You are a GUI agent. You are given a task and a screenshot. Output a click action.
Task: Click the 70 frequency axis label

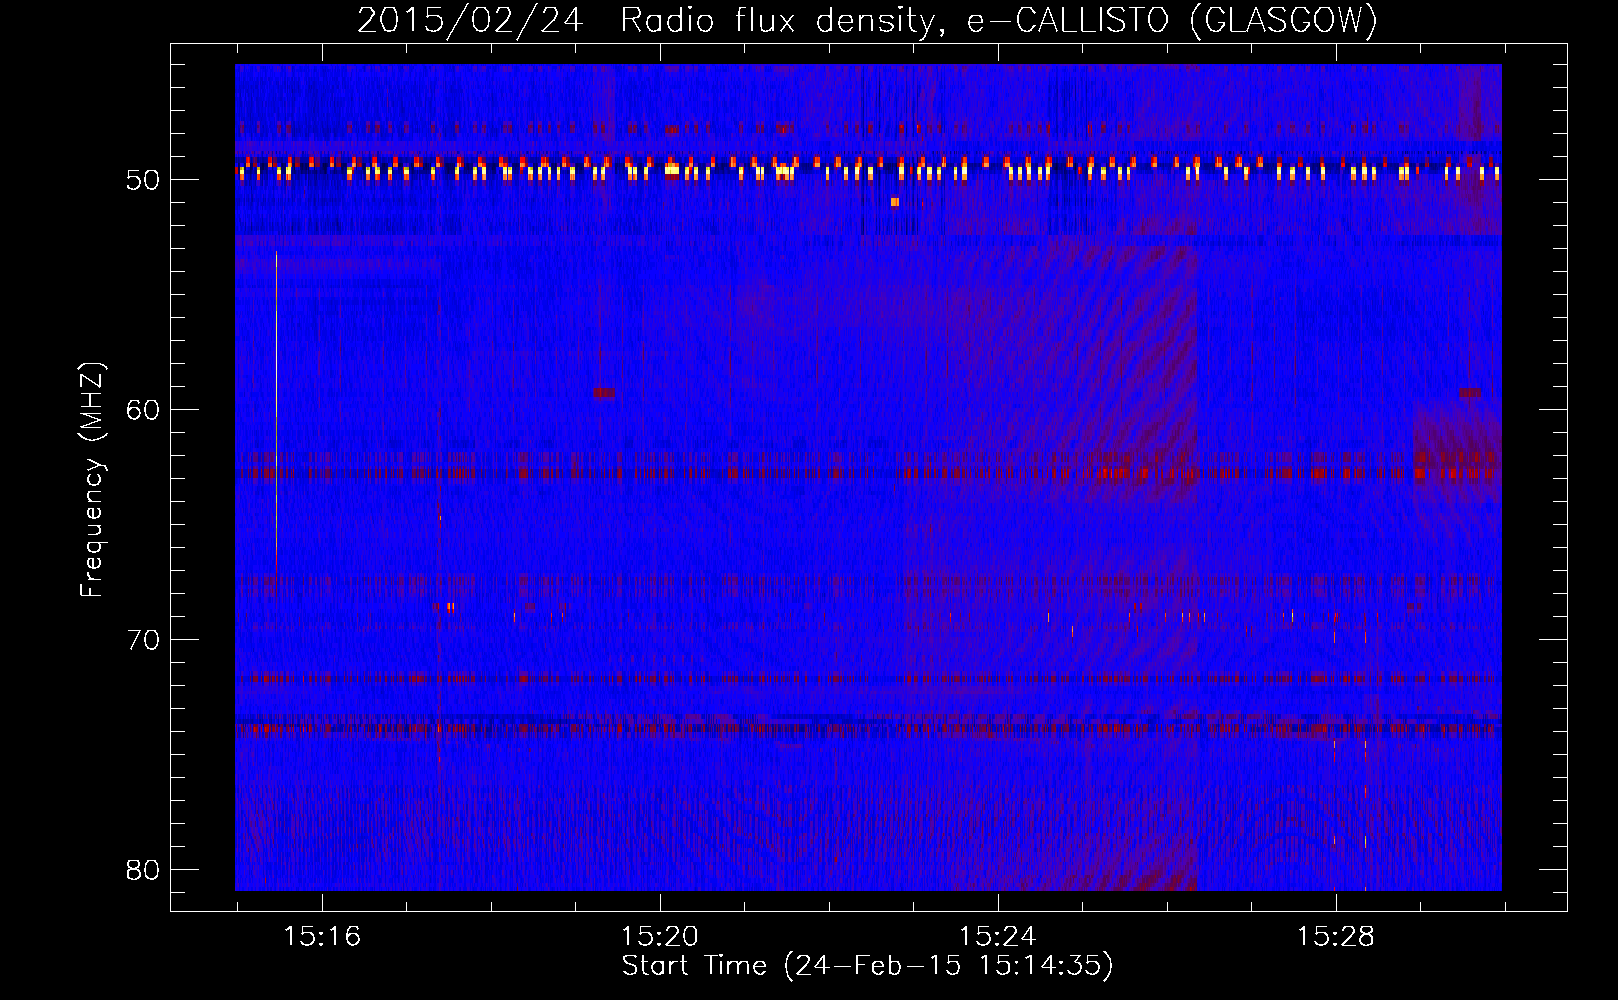(x=144, y=640)
